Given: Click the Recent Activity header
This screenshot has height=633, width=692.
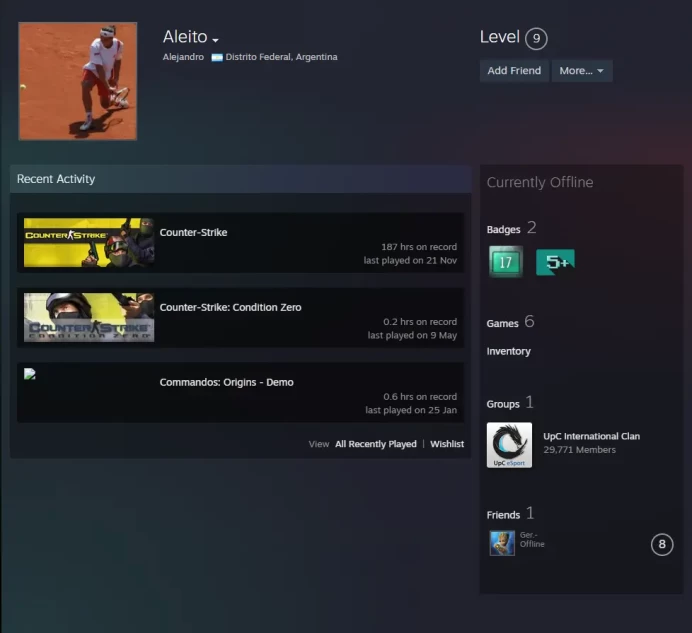Looking at the screenshot, I should pos(241,179).
